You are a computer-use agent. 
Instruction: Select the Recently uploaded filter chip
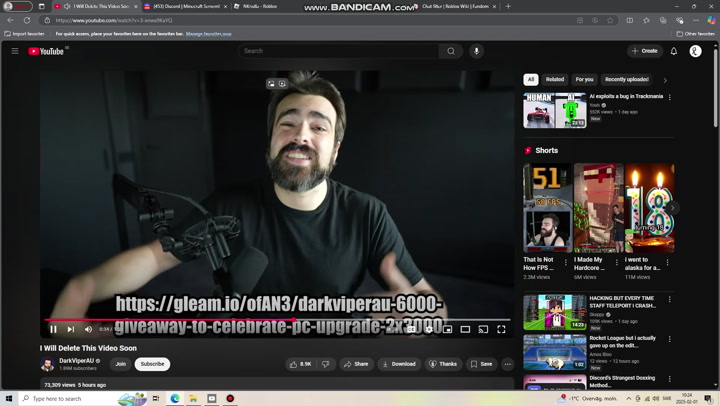coord(626,79)
